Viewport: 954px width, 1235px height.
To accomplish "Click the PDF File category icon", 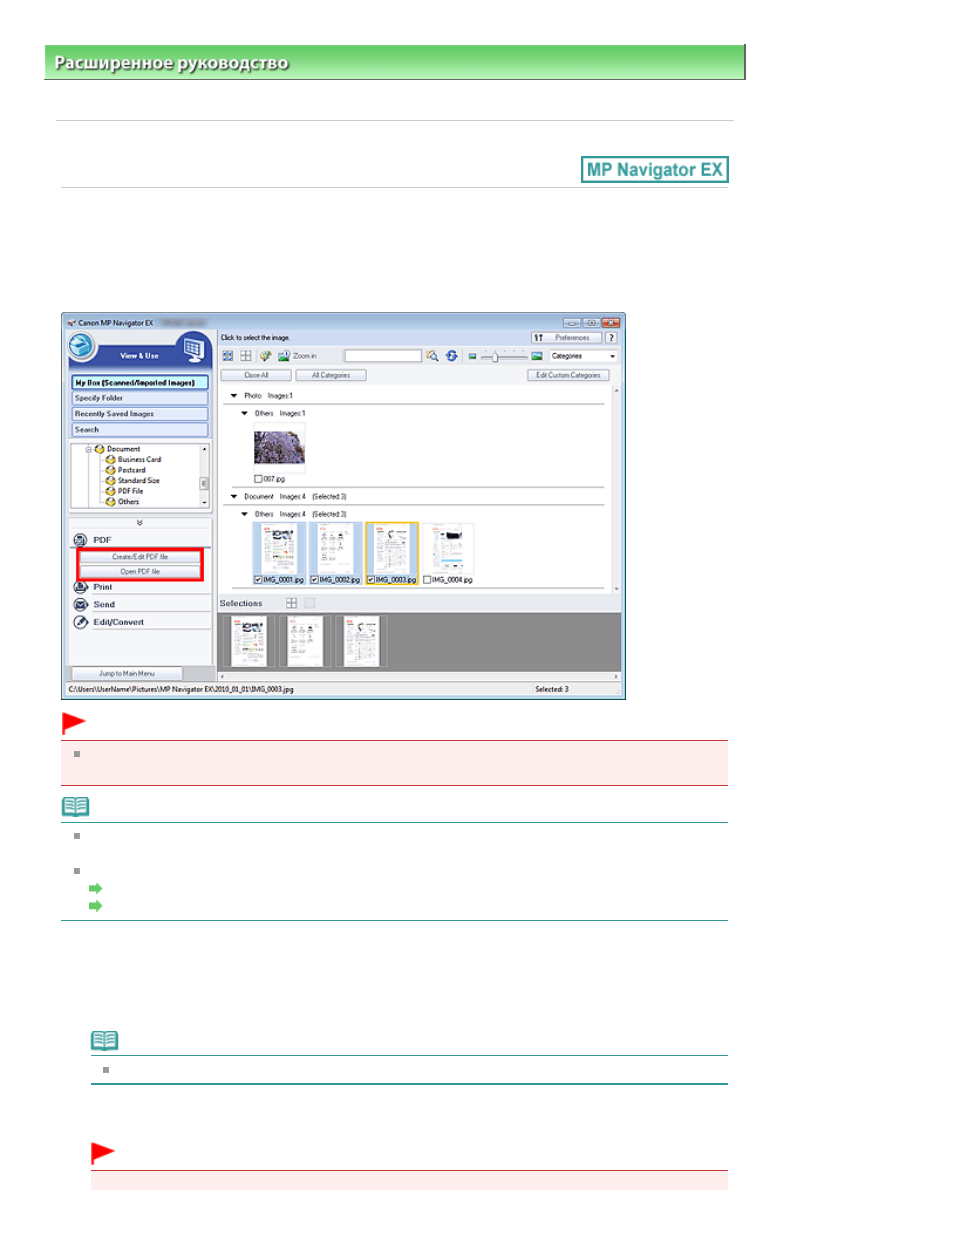I will (x=110, y=491).
